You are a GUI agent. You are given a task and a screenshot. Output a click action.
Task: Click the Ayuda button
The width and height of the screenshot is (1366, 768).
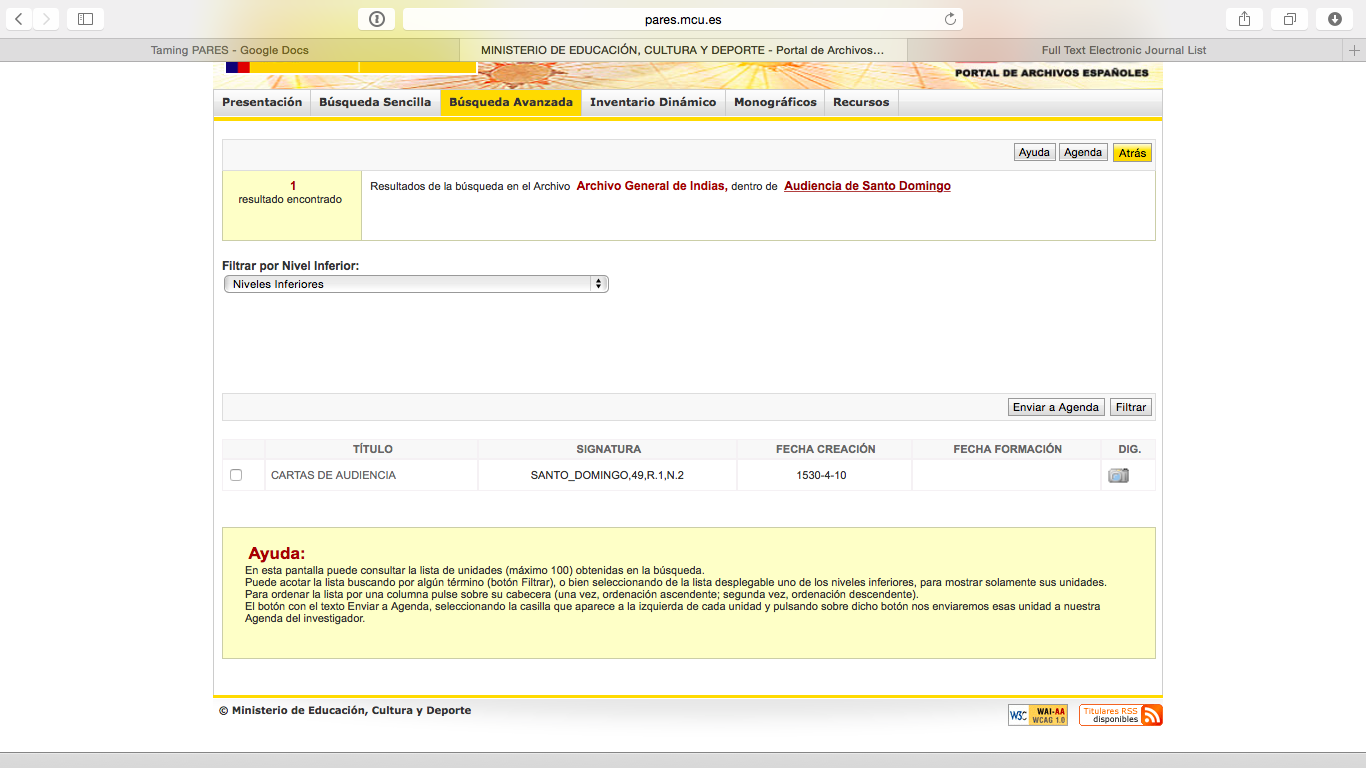coord(1034,153)
